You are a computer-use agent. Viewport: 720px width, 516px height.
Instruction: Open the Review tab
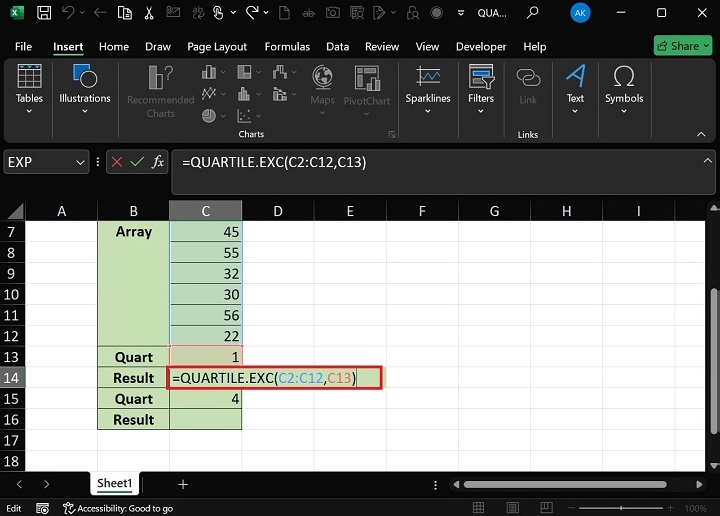(x=382, y=46)
